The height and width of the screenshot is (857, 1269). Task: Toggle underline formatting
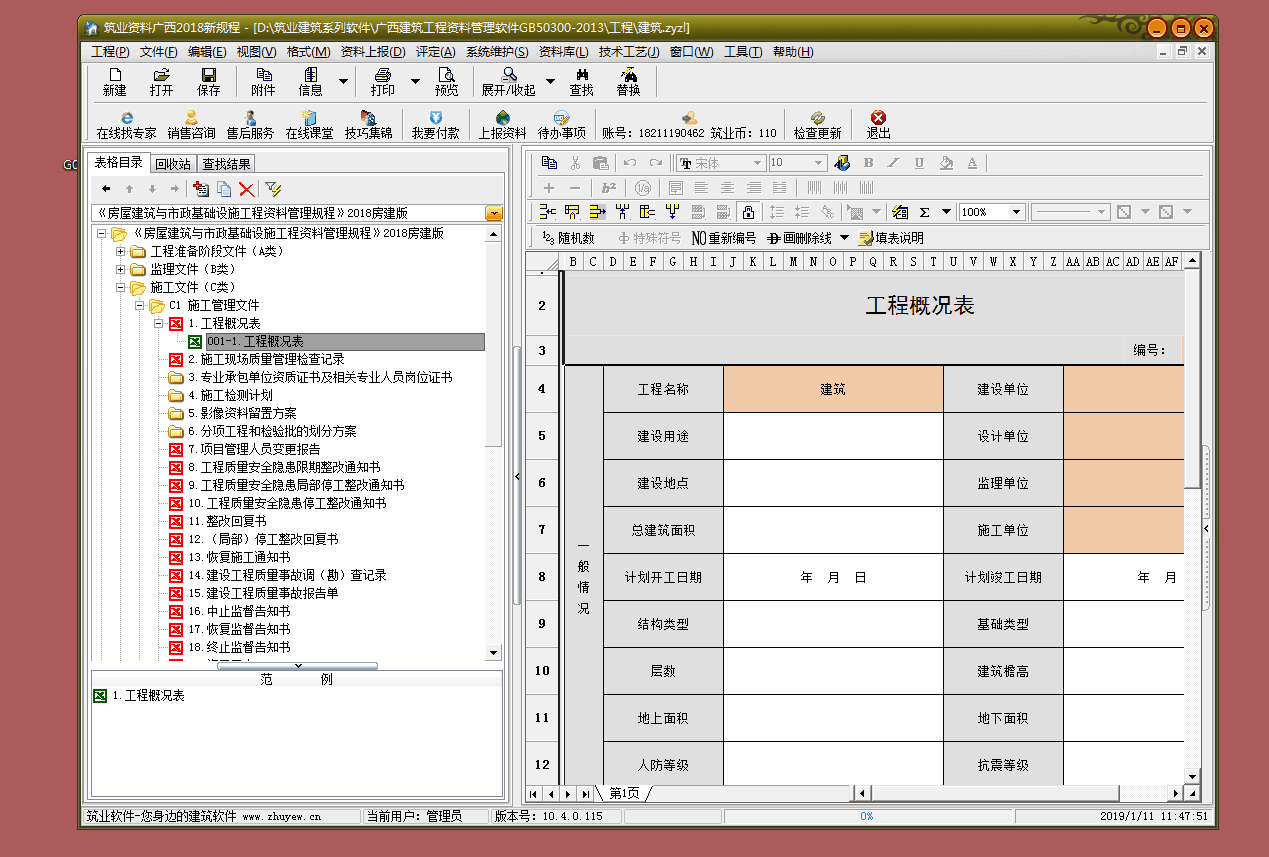(919, 163)
